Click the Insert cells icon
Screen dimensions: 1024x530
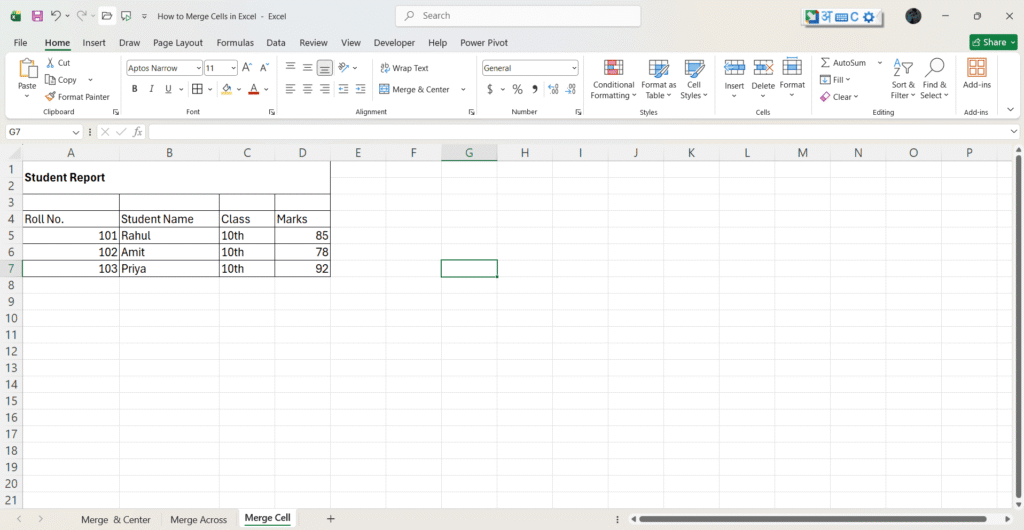point(734,67)
